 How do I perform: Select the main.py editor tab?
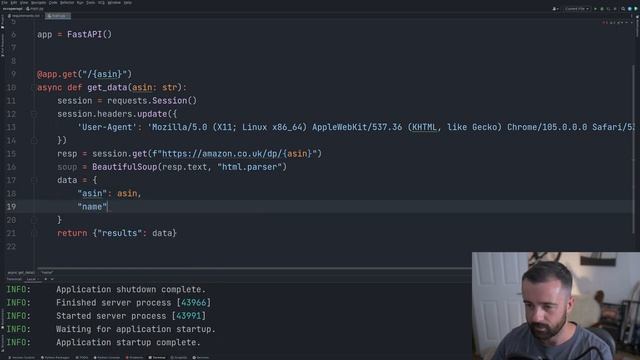(x=58, y=16)
